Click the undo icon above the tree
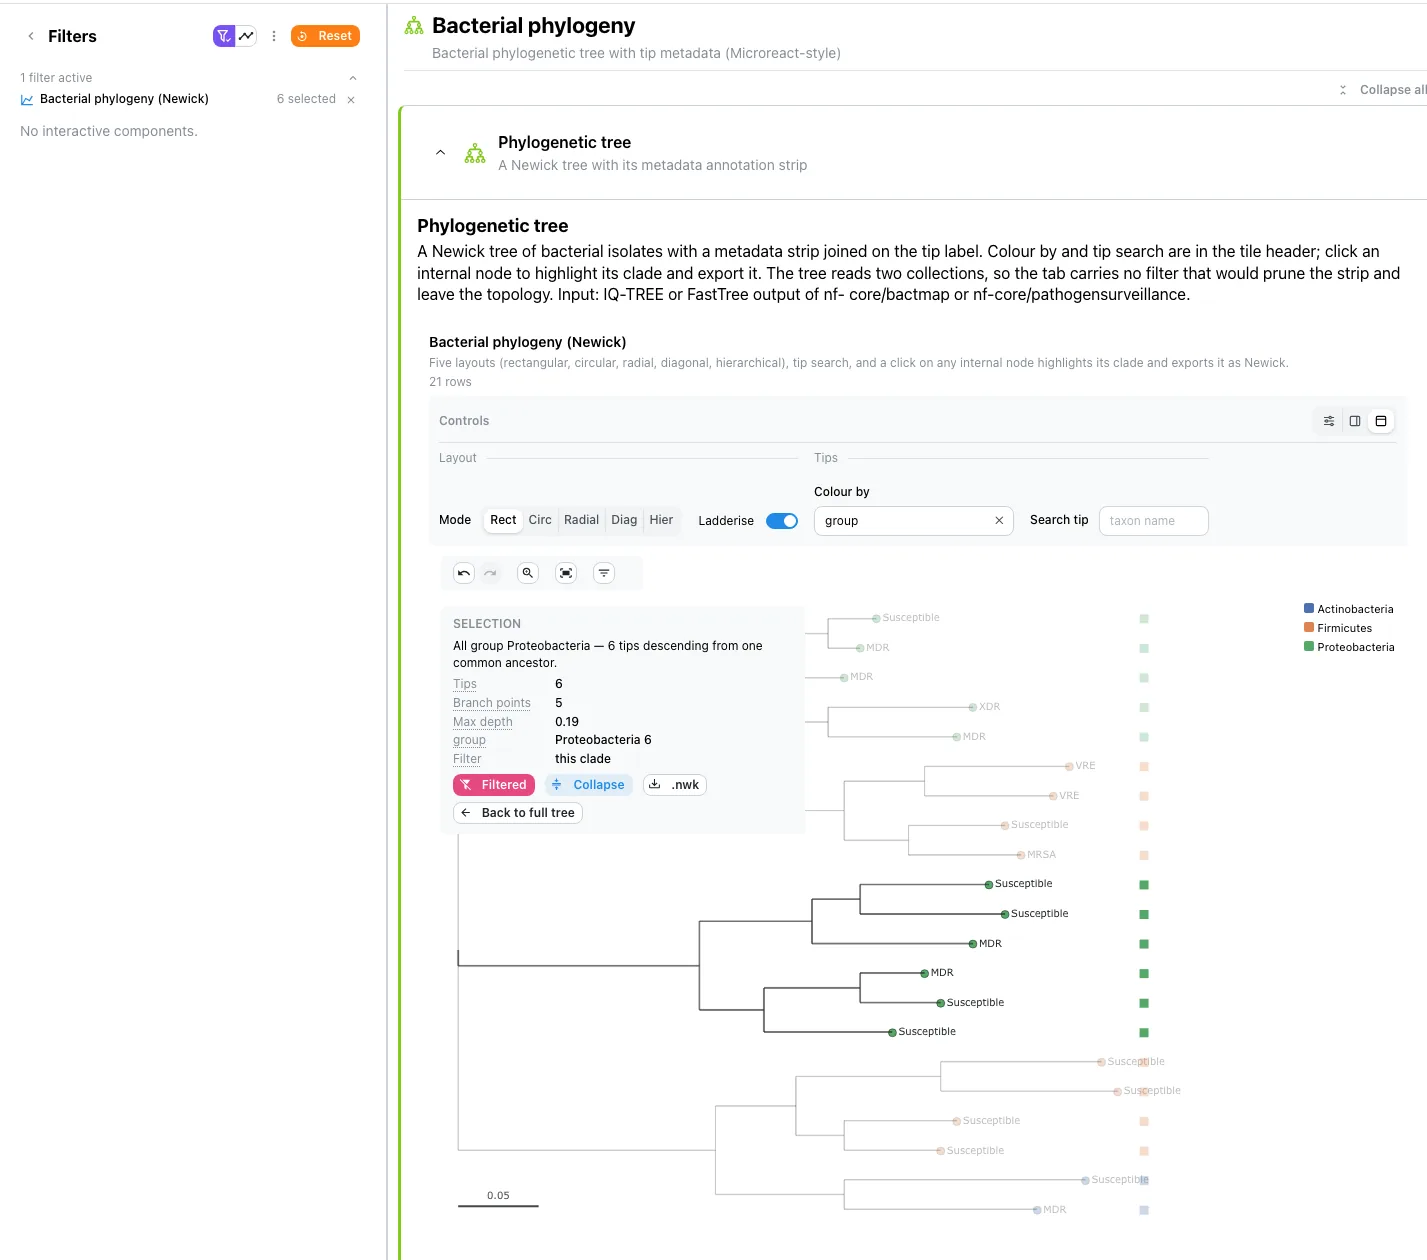Image resolution: width=1427 pixels, height=1260 pixels. [464, 573]
